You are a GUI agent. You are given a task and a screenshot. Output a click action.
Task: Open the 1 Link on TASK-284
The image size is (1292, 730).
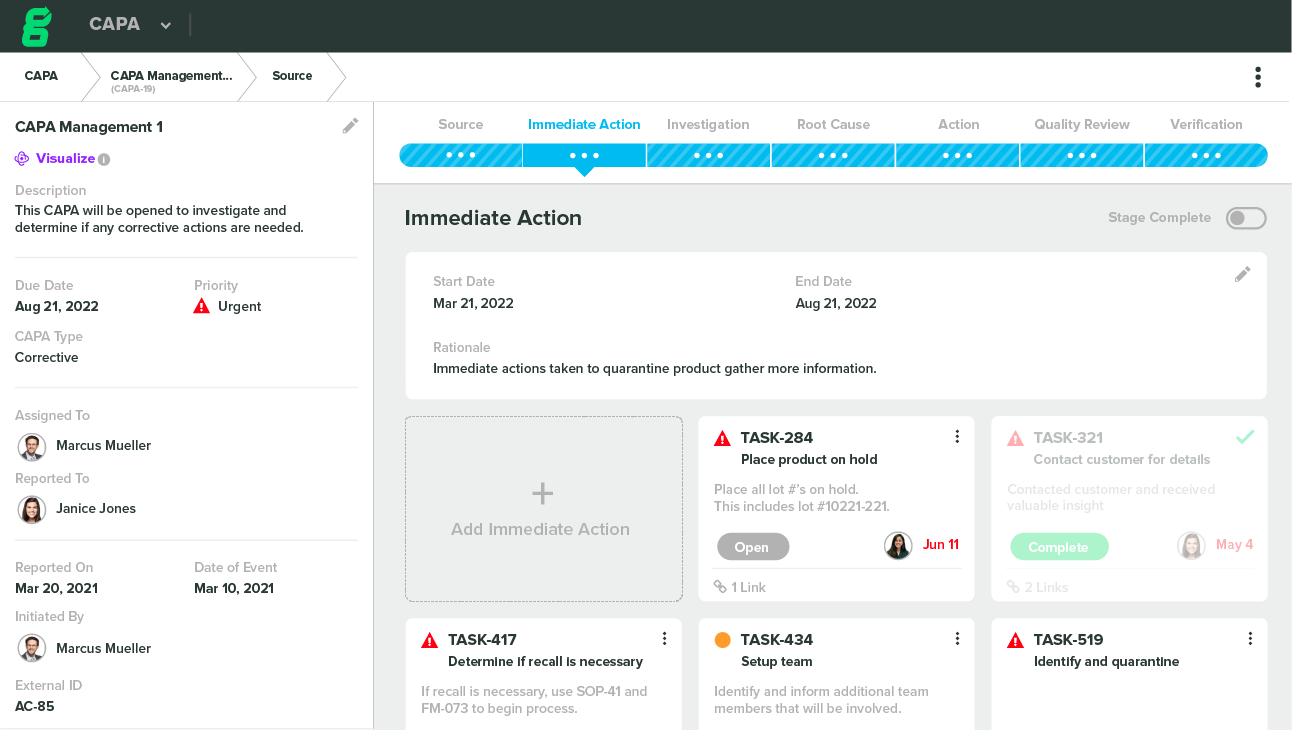(740, 587)
